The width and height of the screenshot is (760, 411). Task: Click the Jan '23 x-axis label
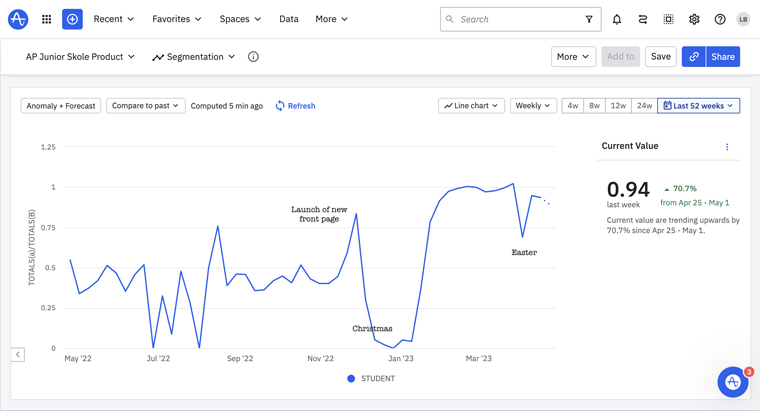(401, 359)
